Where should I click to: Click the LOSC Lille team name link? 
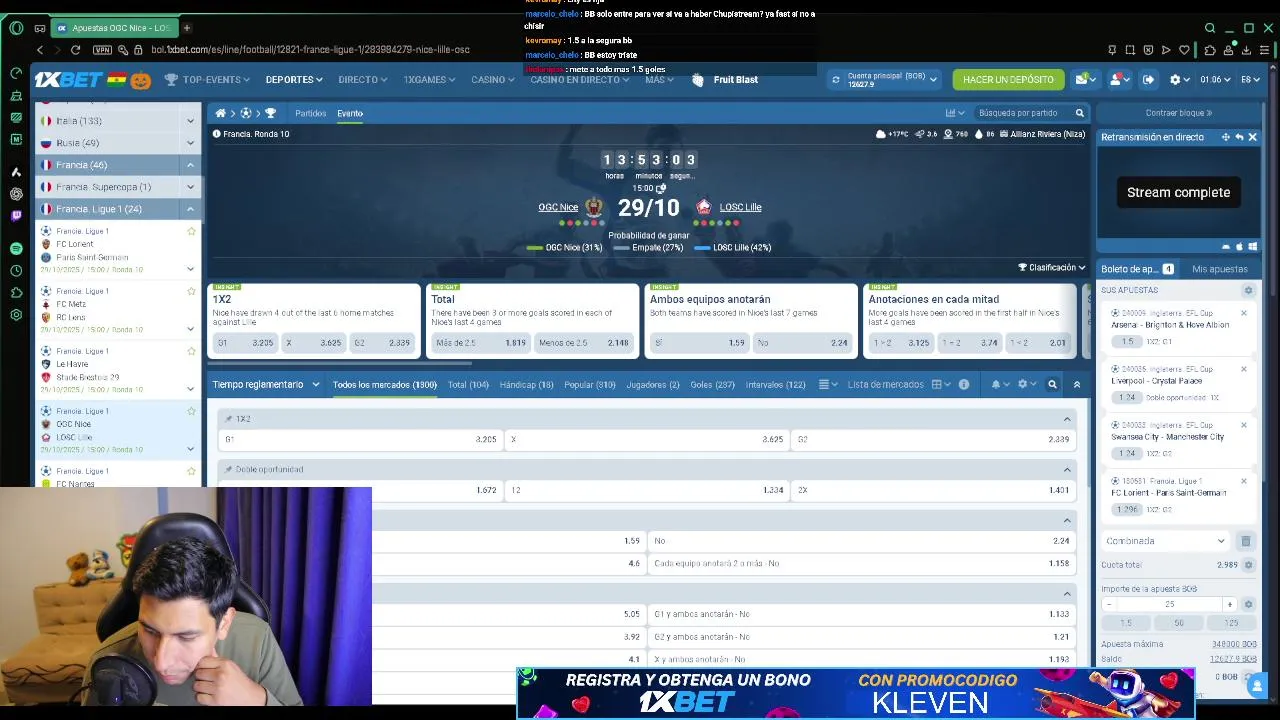click(x=740, y=207)
